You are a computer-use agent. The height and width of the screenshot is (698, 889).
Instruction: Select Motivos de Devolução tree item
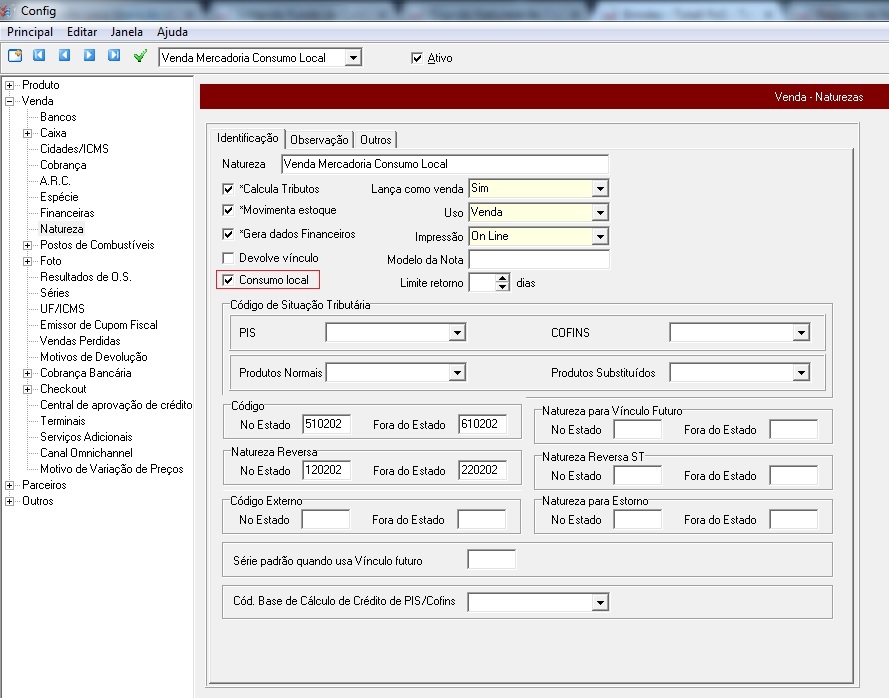(x=94, y=357)
